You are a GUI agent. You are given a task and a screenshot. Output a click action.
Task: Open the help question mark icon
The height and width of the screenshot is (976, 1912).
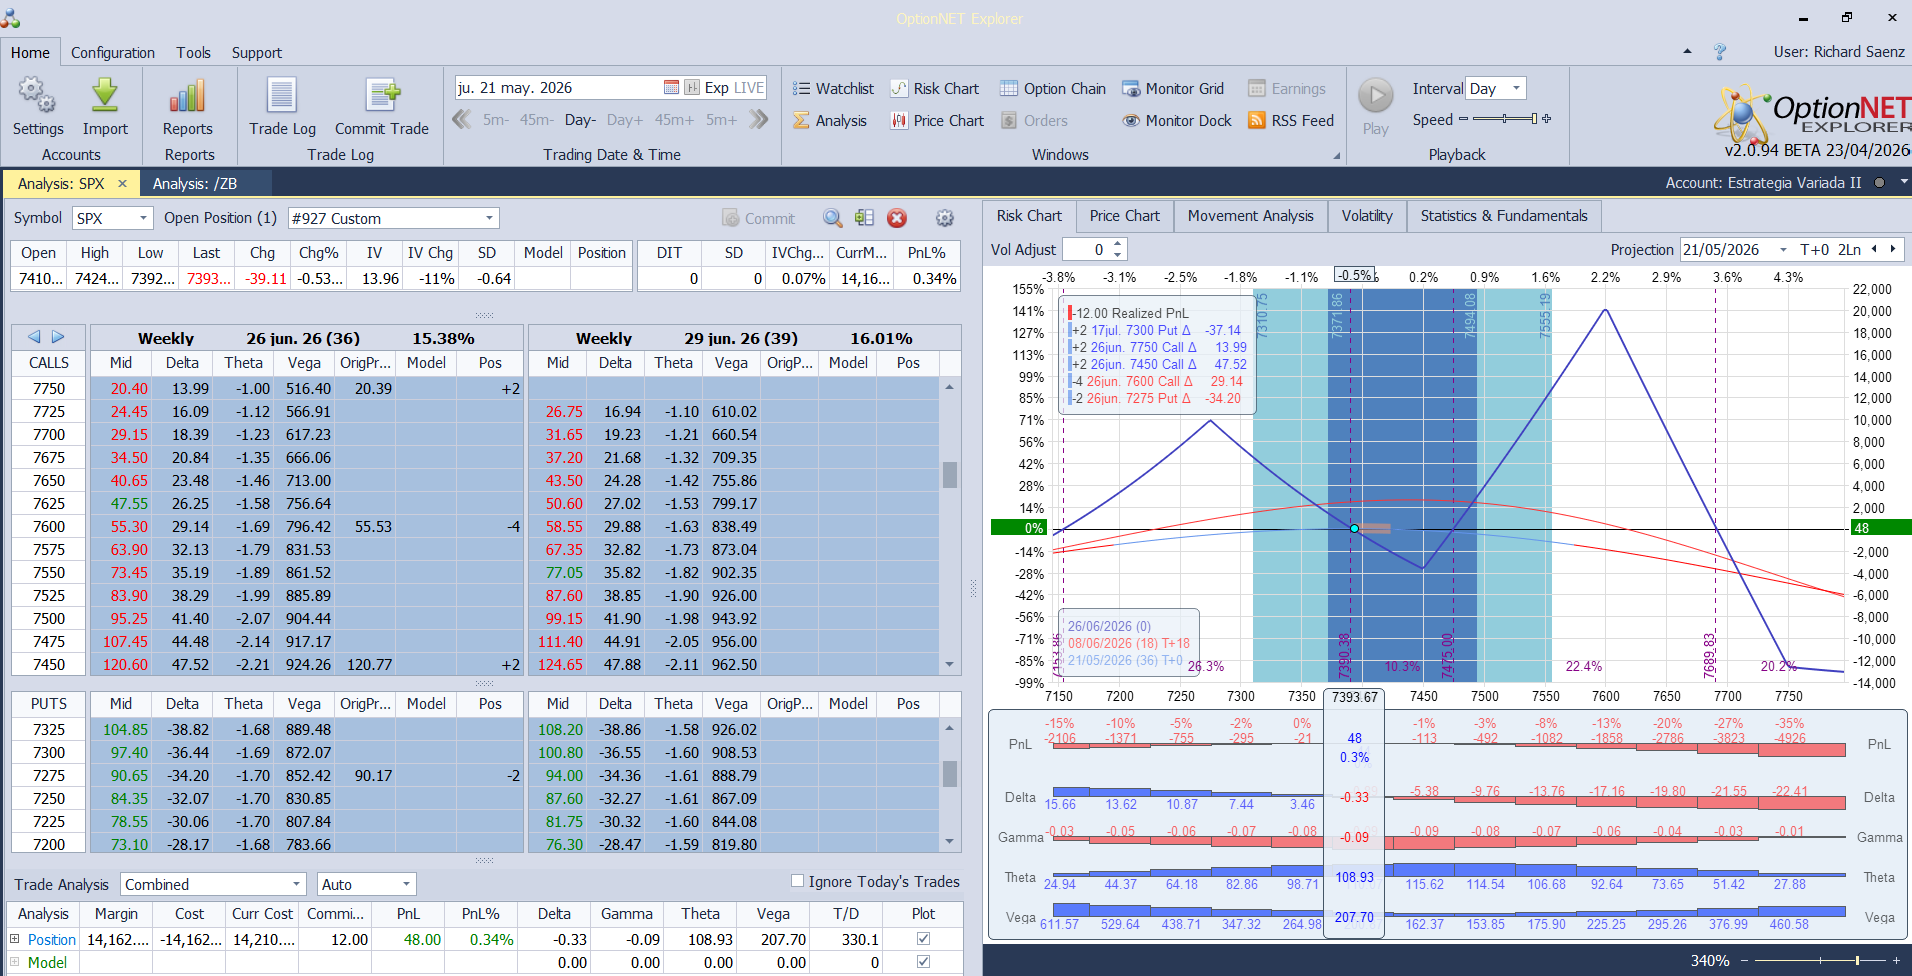[x=1720, y=52]
